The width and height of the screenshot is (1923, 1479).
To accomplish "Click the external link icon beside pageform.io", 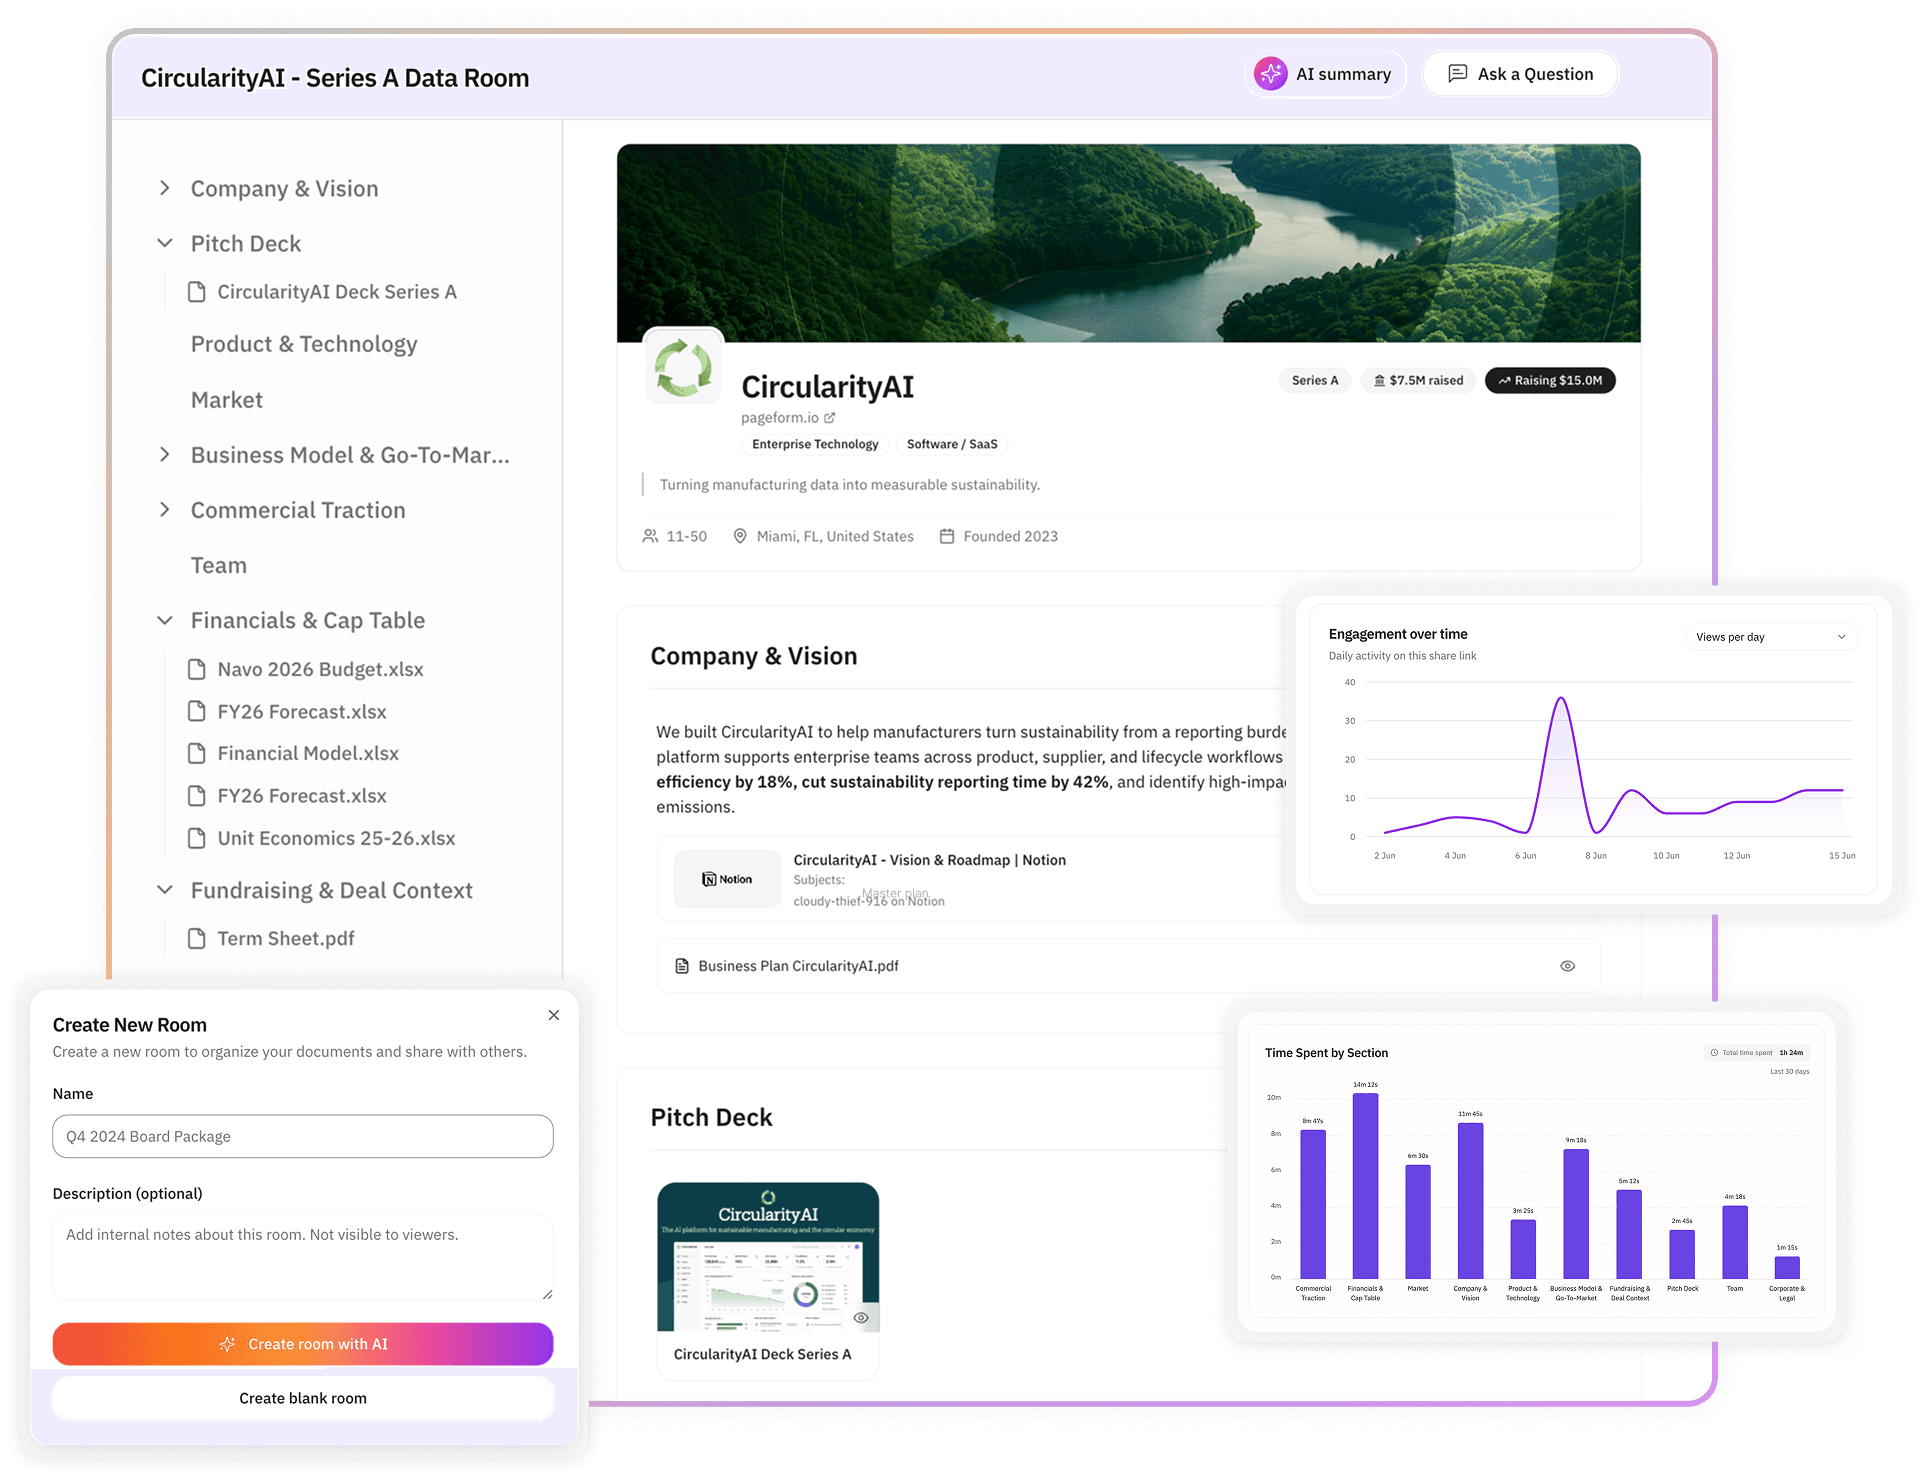I will pos(830,418).
